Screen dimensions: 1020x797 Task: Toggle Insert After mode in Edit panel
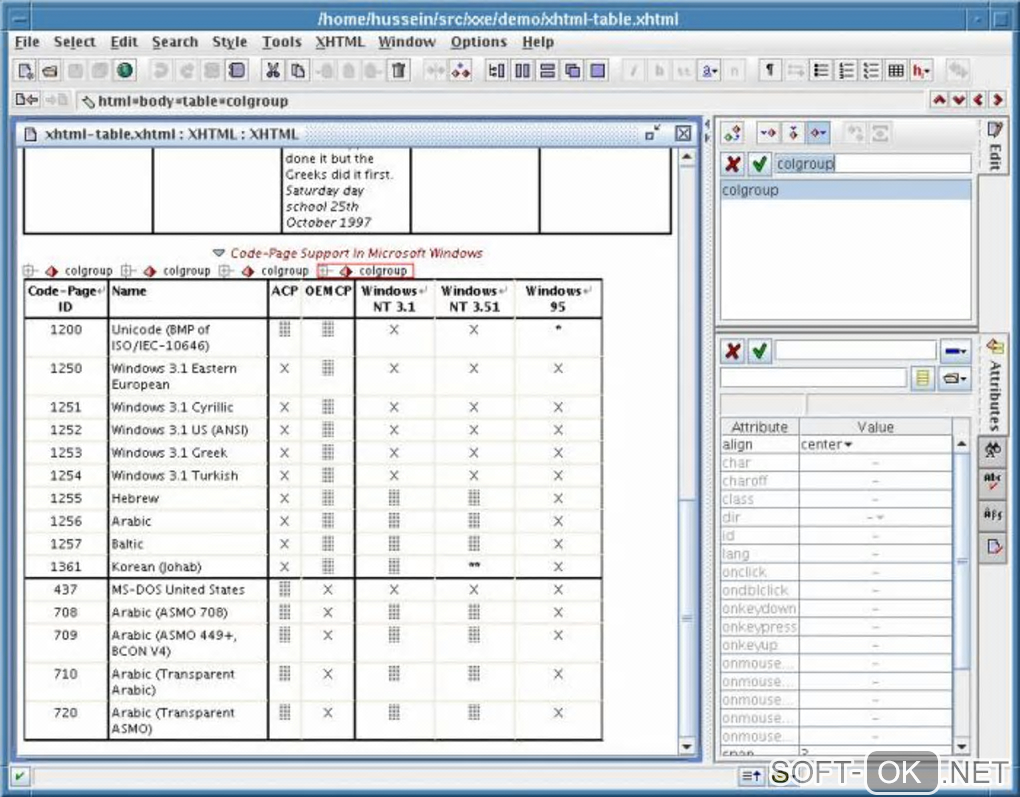818,133
